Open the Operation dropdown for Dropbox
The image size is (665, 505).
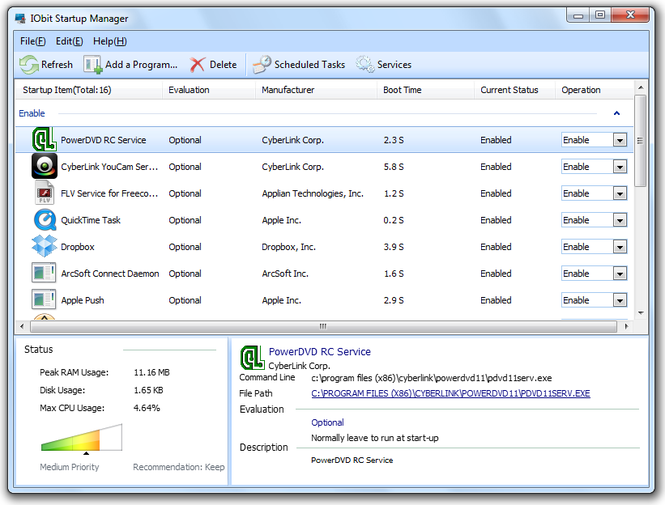(620, 247)
